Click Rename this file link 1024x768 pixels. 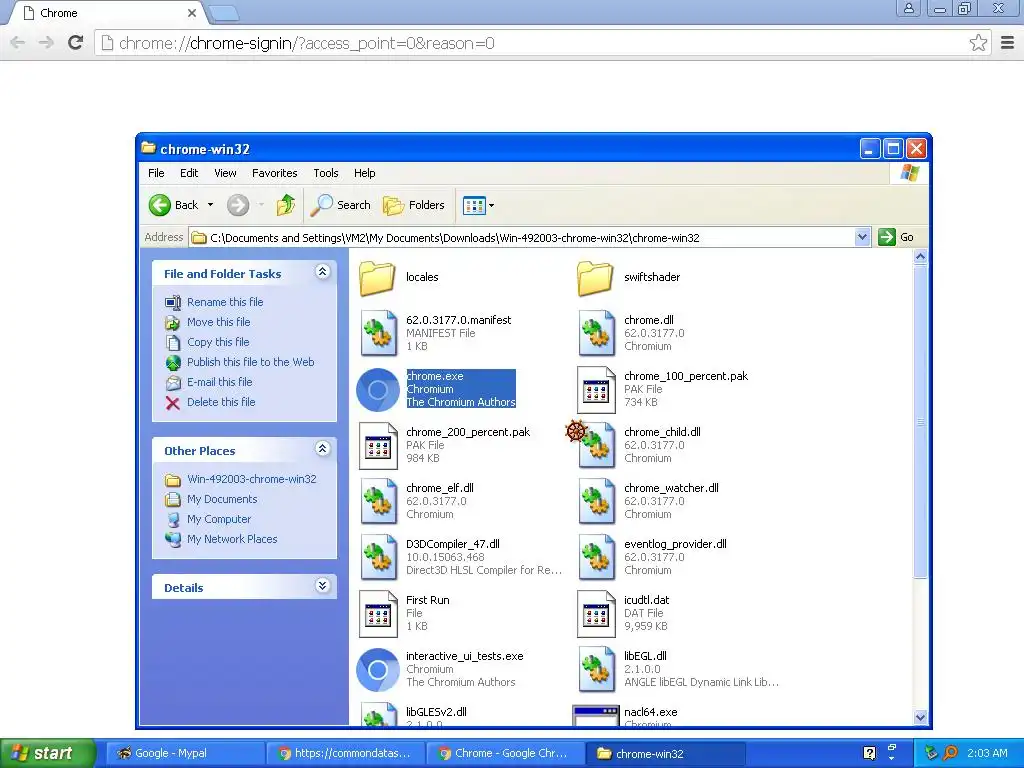(x=225, y=302)
